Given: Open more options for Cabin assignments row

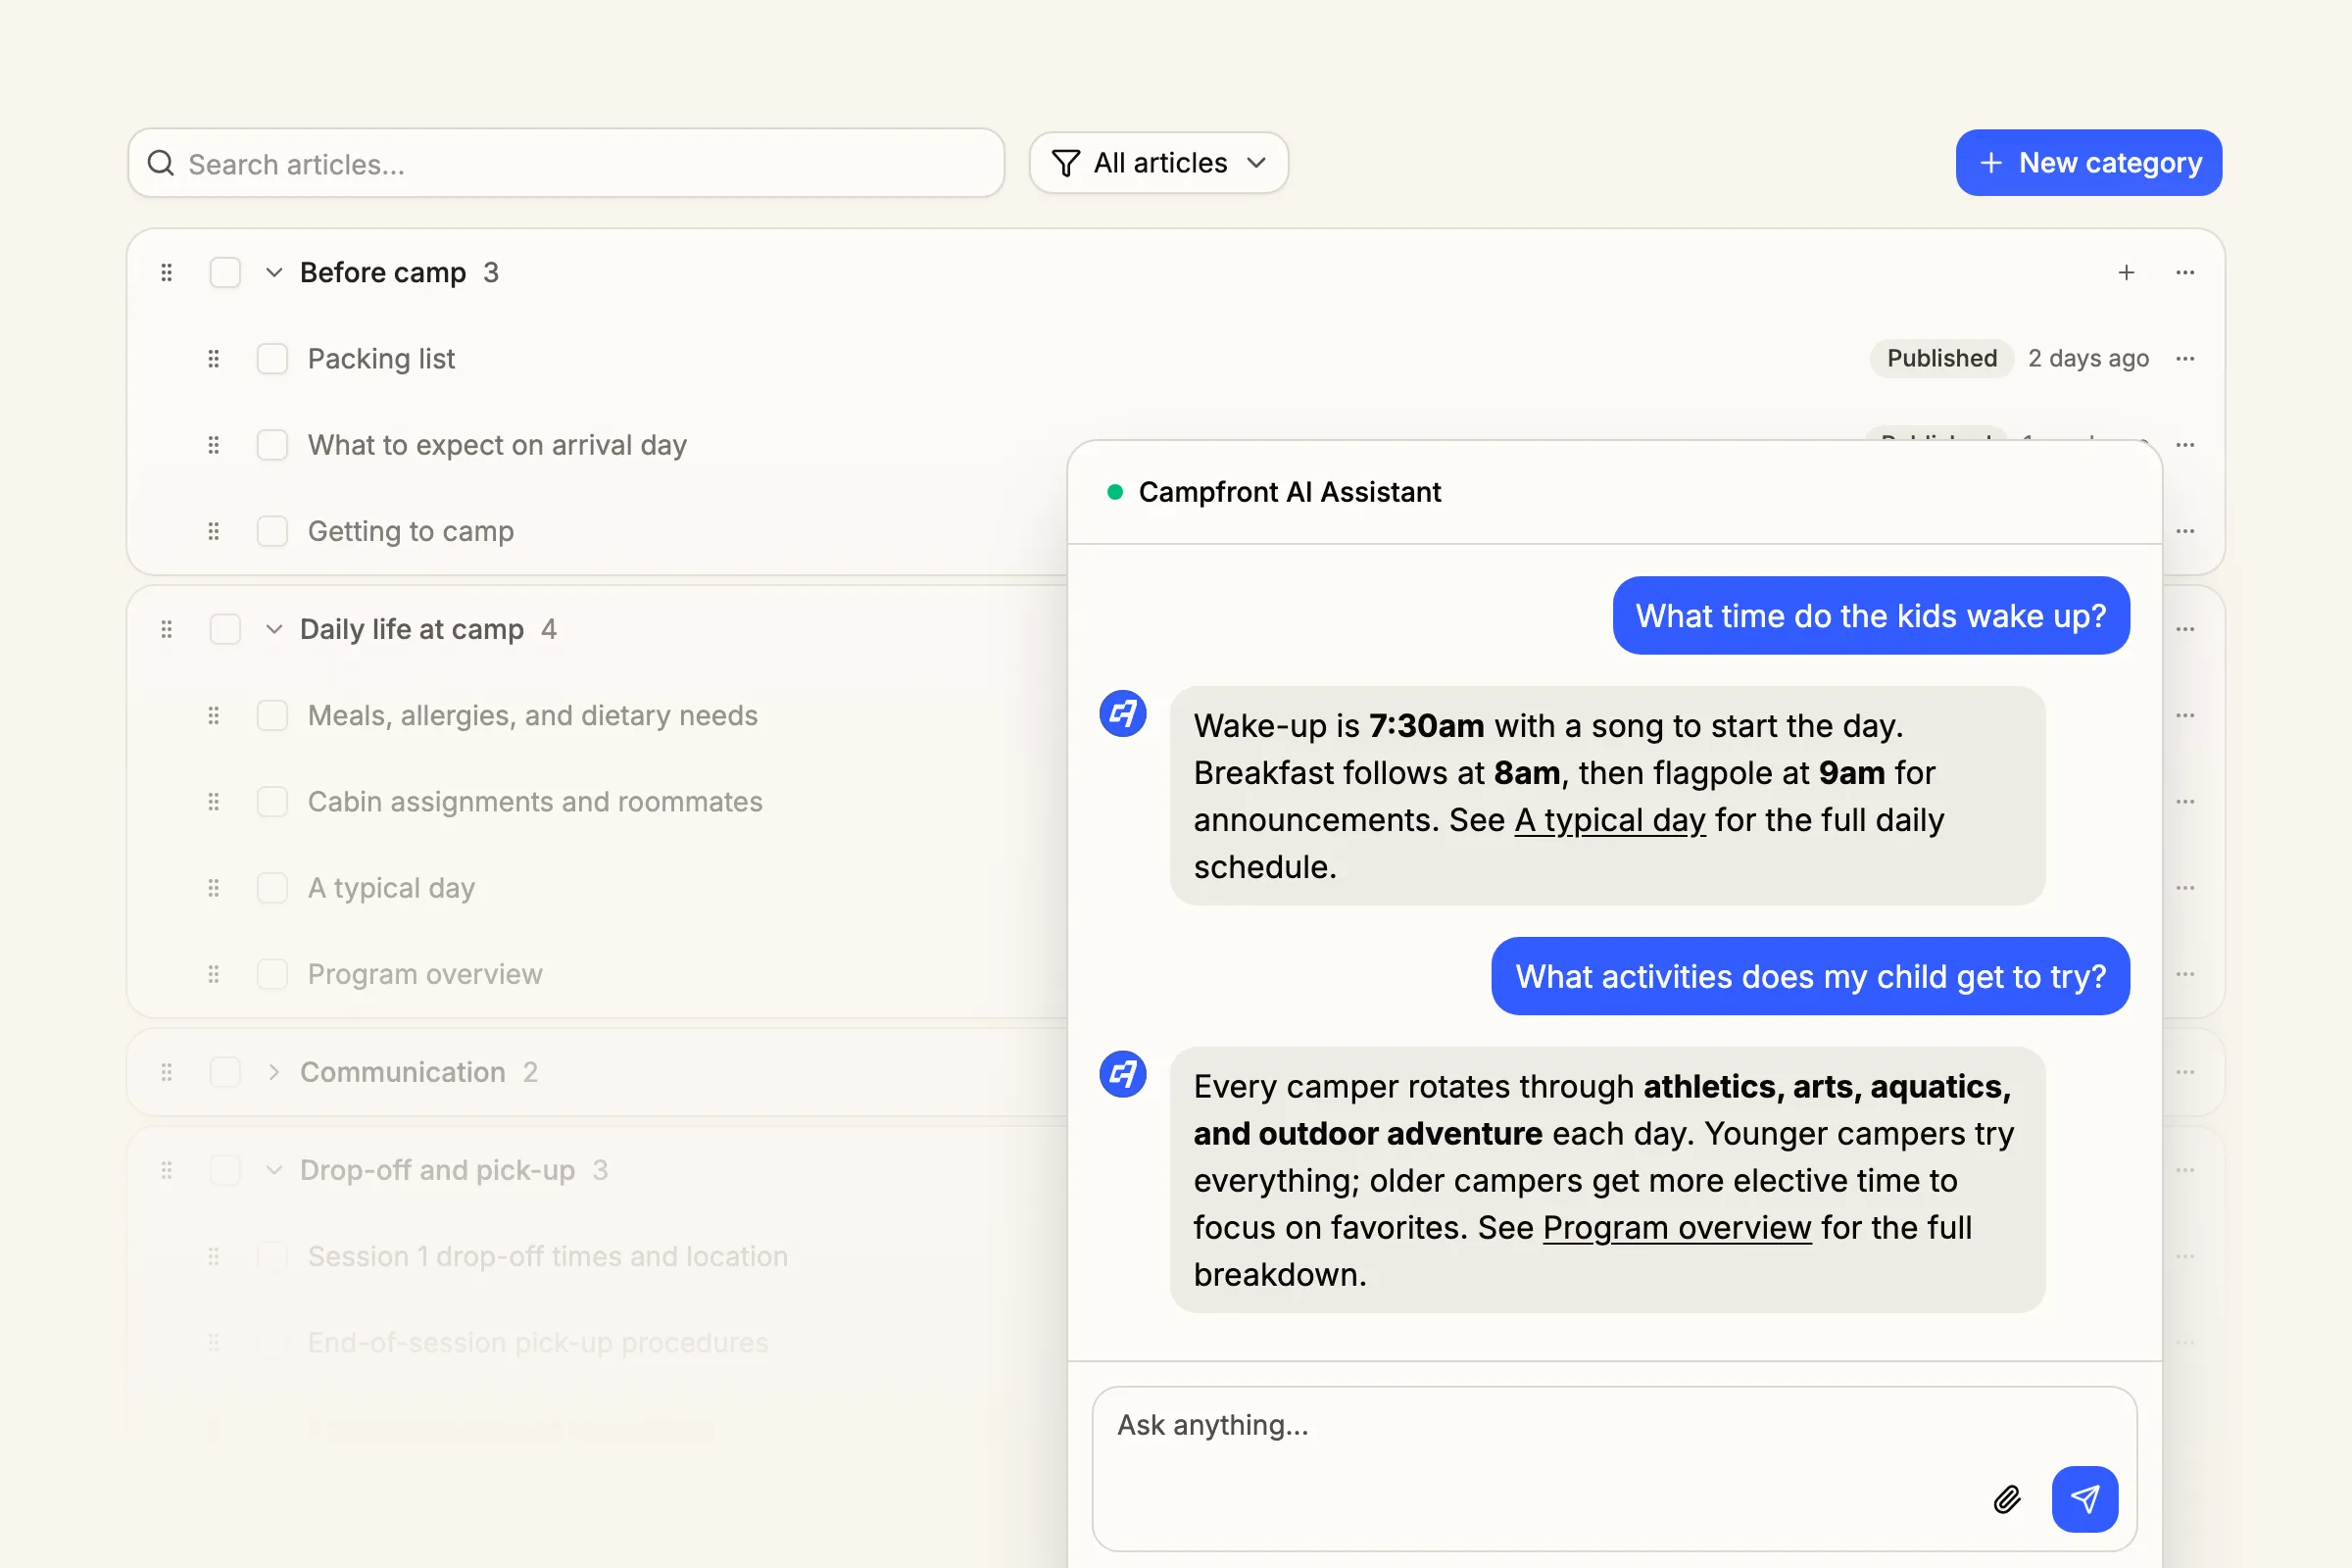Looking at the screenshot, I should 2186,802.
